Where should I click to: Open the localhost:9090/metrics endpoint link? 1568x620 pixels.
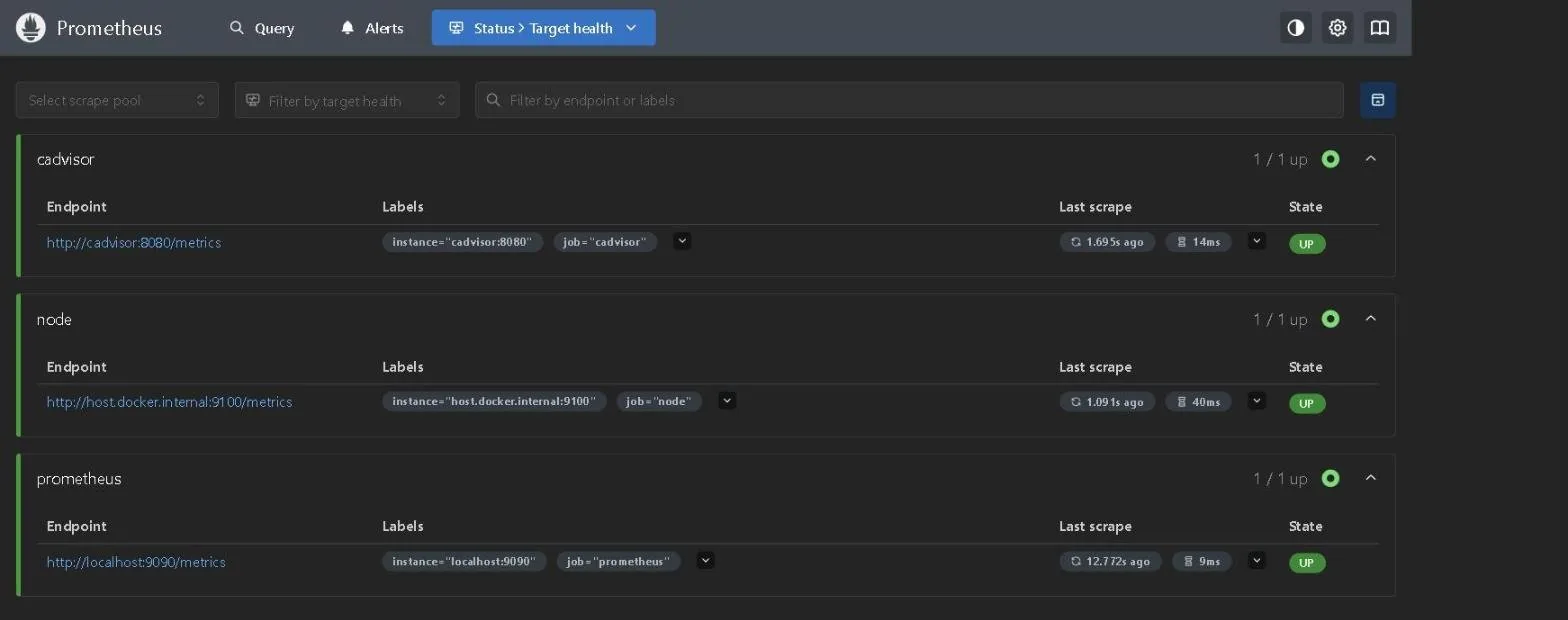pyautogui.click(x=136, y=562)
